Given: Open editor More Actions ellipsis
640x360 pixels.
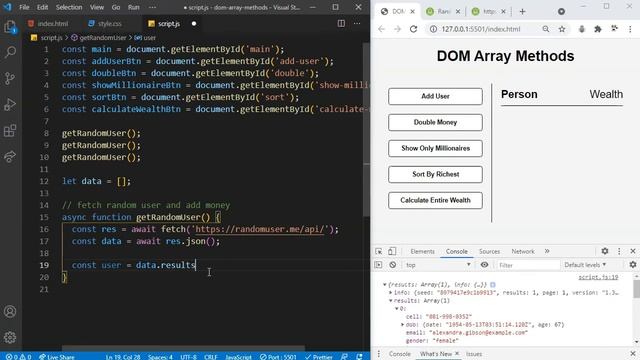Looking at the screenshot, I should 357,24.
